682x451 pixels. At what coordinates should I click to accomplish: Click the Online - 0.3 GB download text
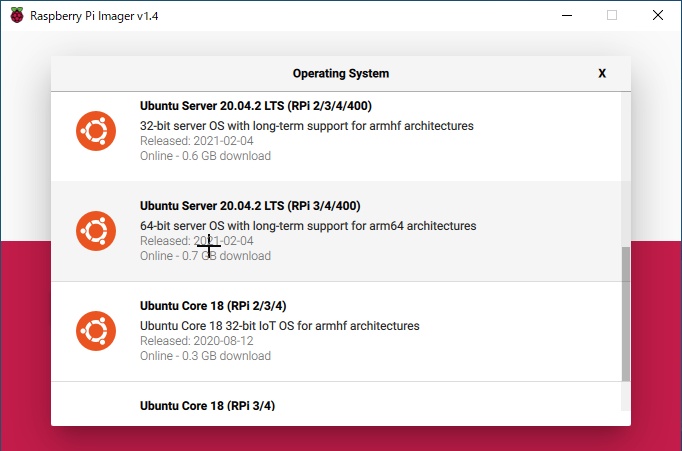coord(205,356)
